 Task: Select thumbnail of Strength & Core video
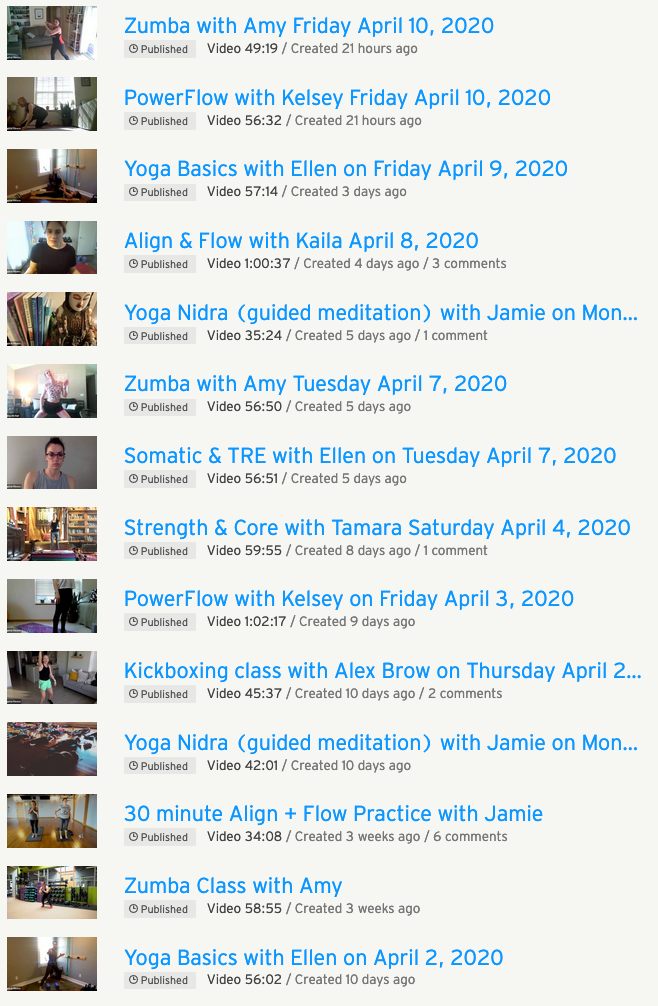52,534
